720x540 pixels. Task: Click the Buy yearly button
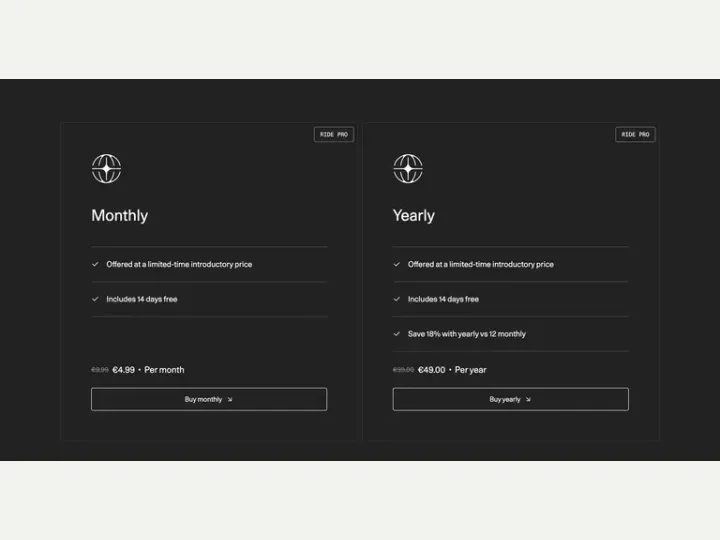(x=511, y=399)
